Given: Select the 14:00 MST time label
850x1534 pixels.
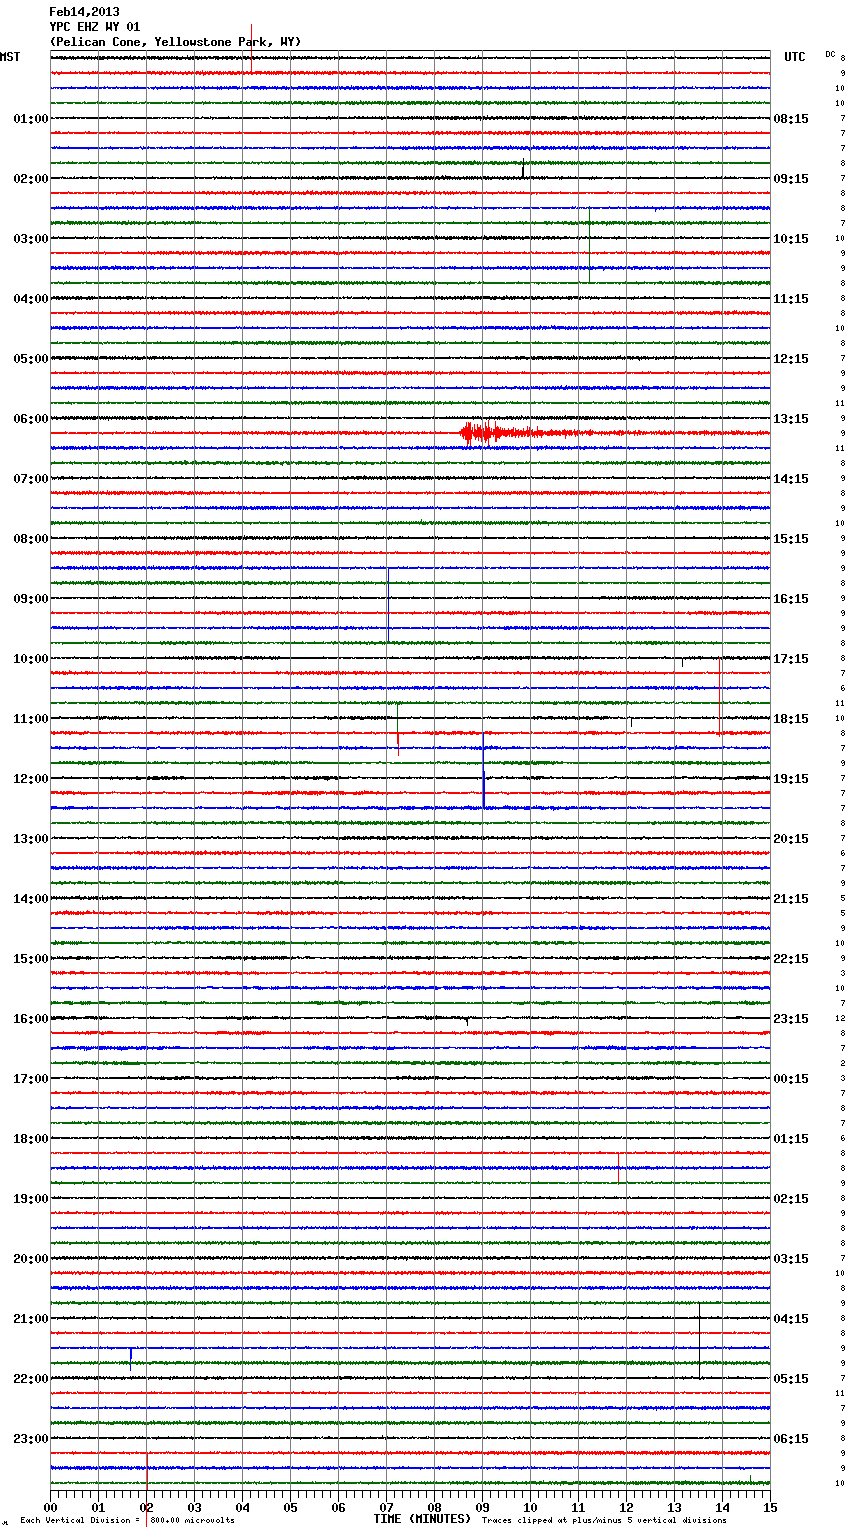Looking at the screenshot, I should (31, 899).
